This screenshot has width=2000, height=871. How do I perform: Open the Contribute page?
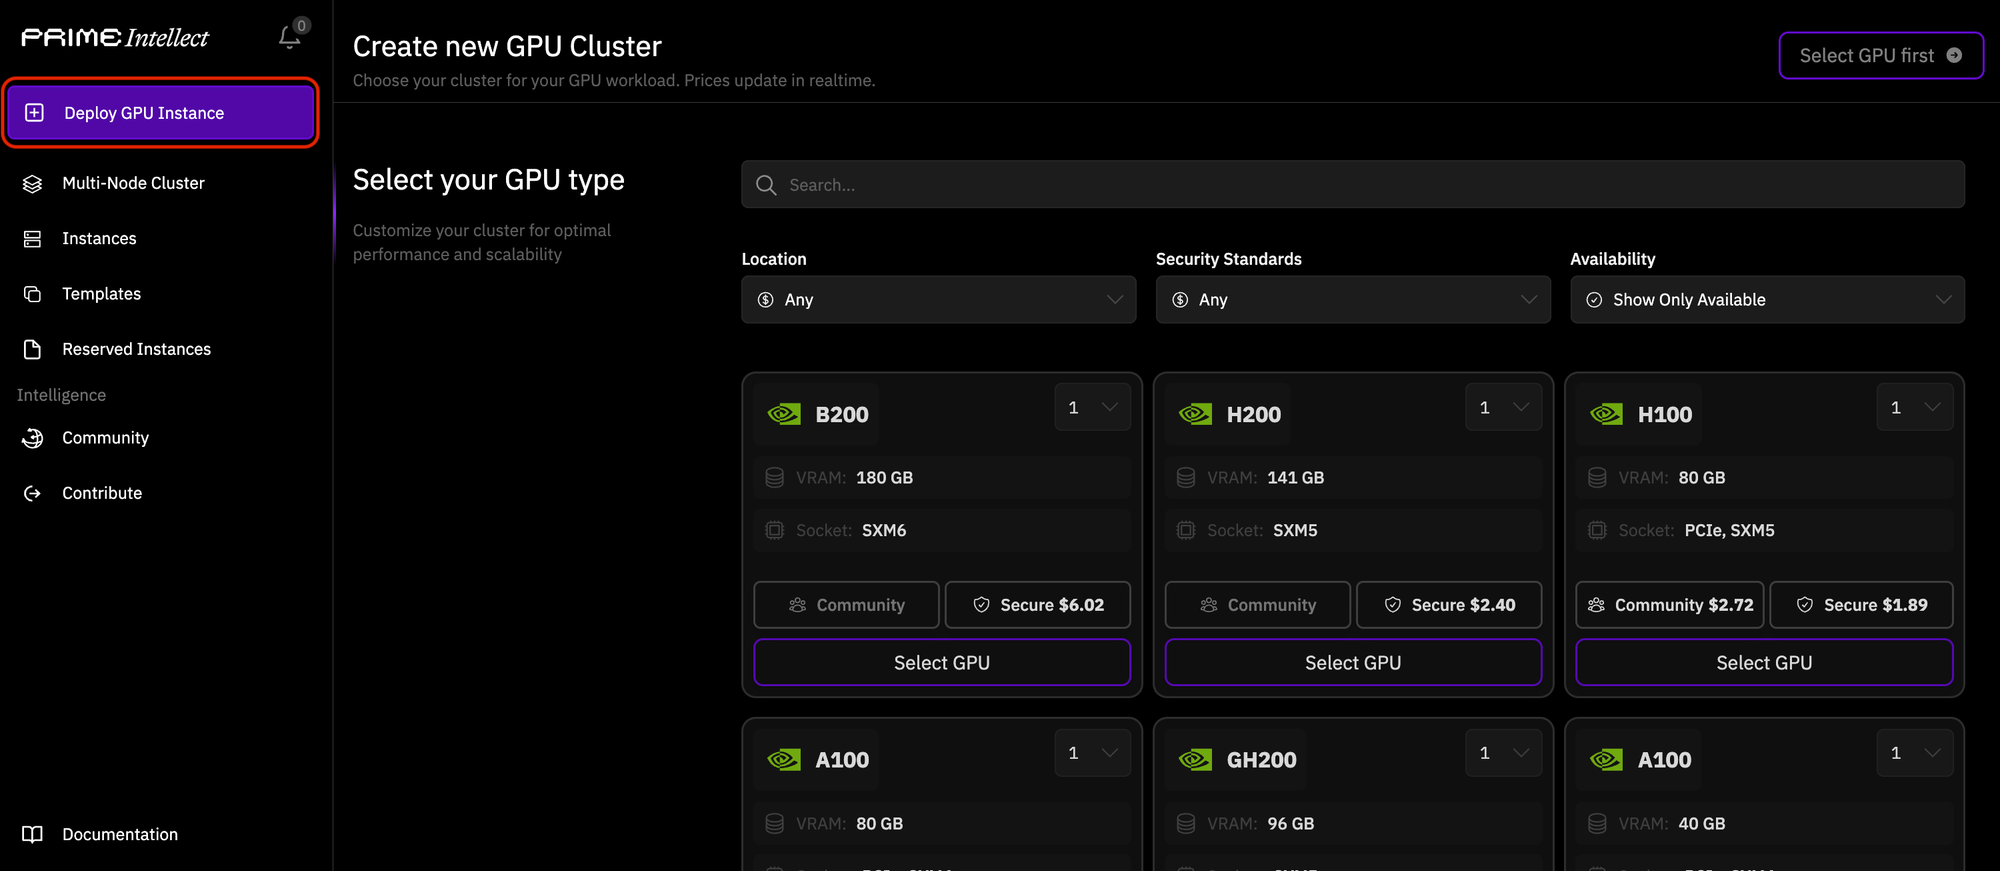(x=102, y=493)
